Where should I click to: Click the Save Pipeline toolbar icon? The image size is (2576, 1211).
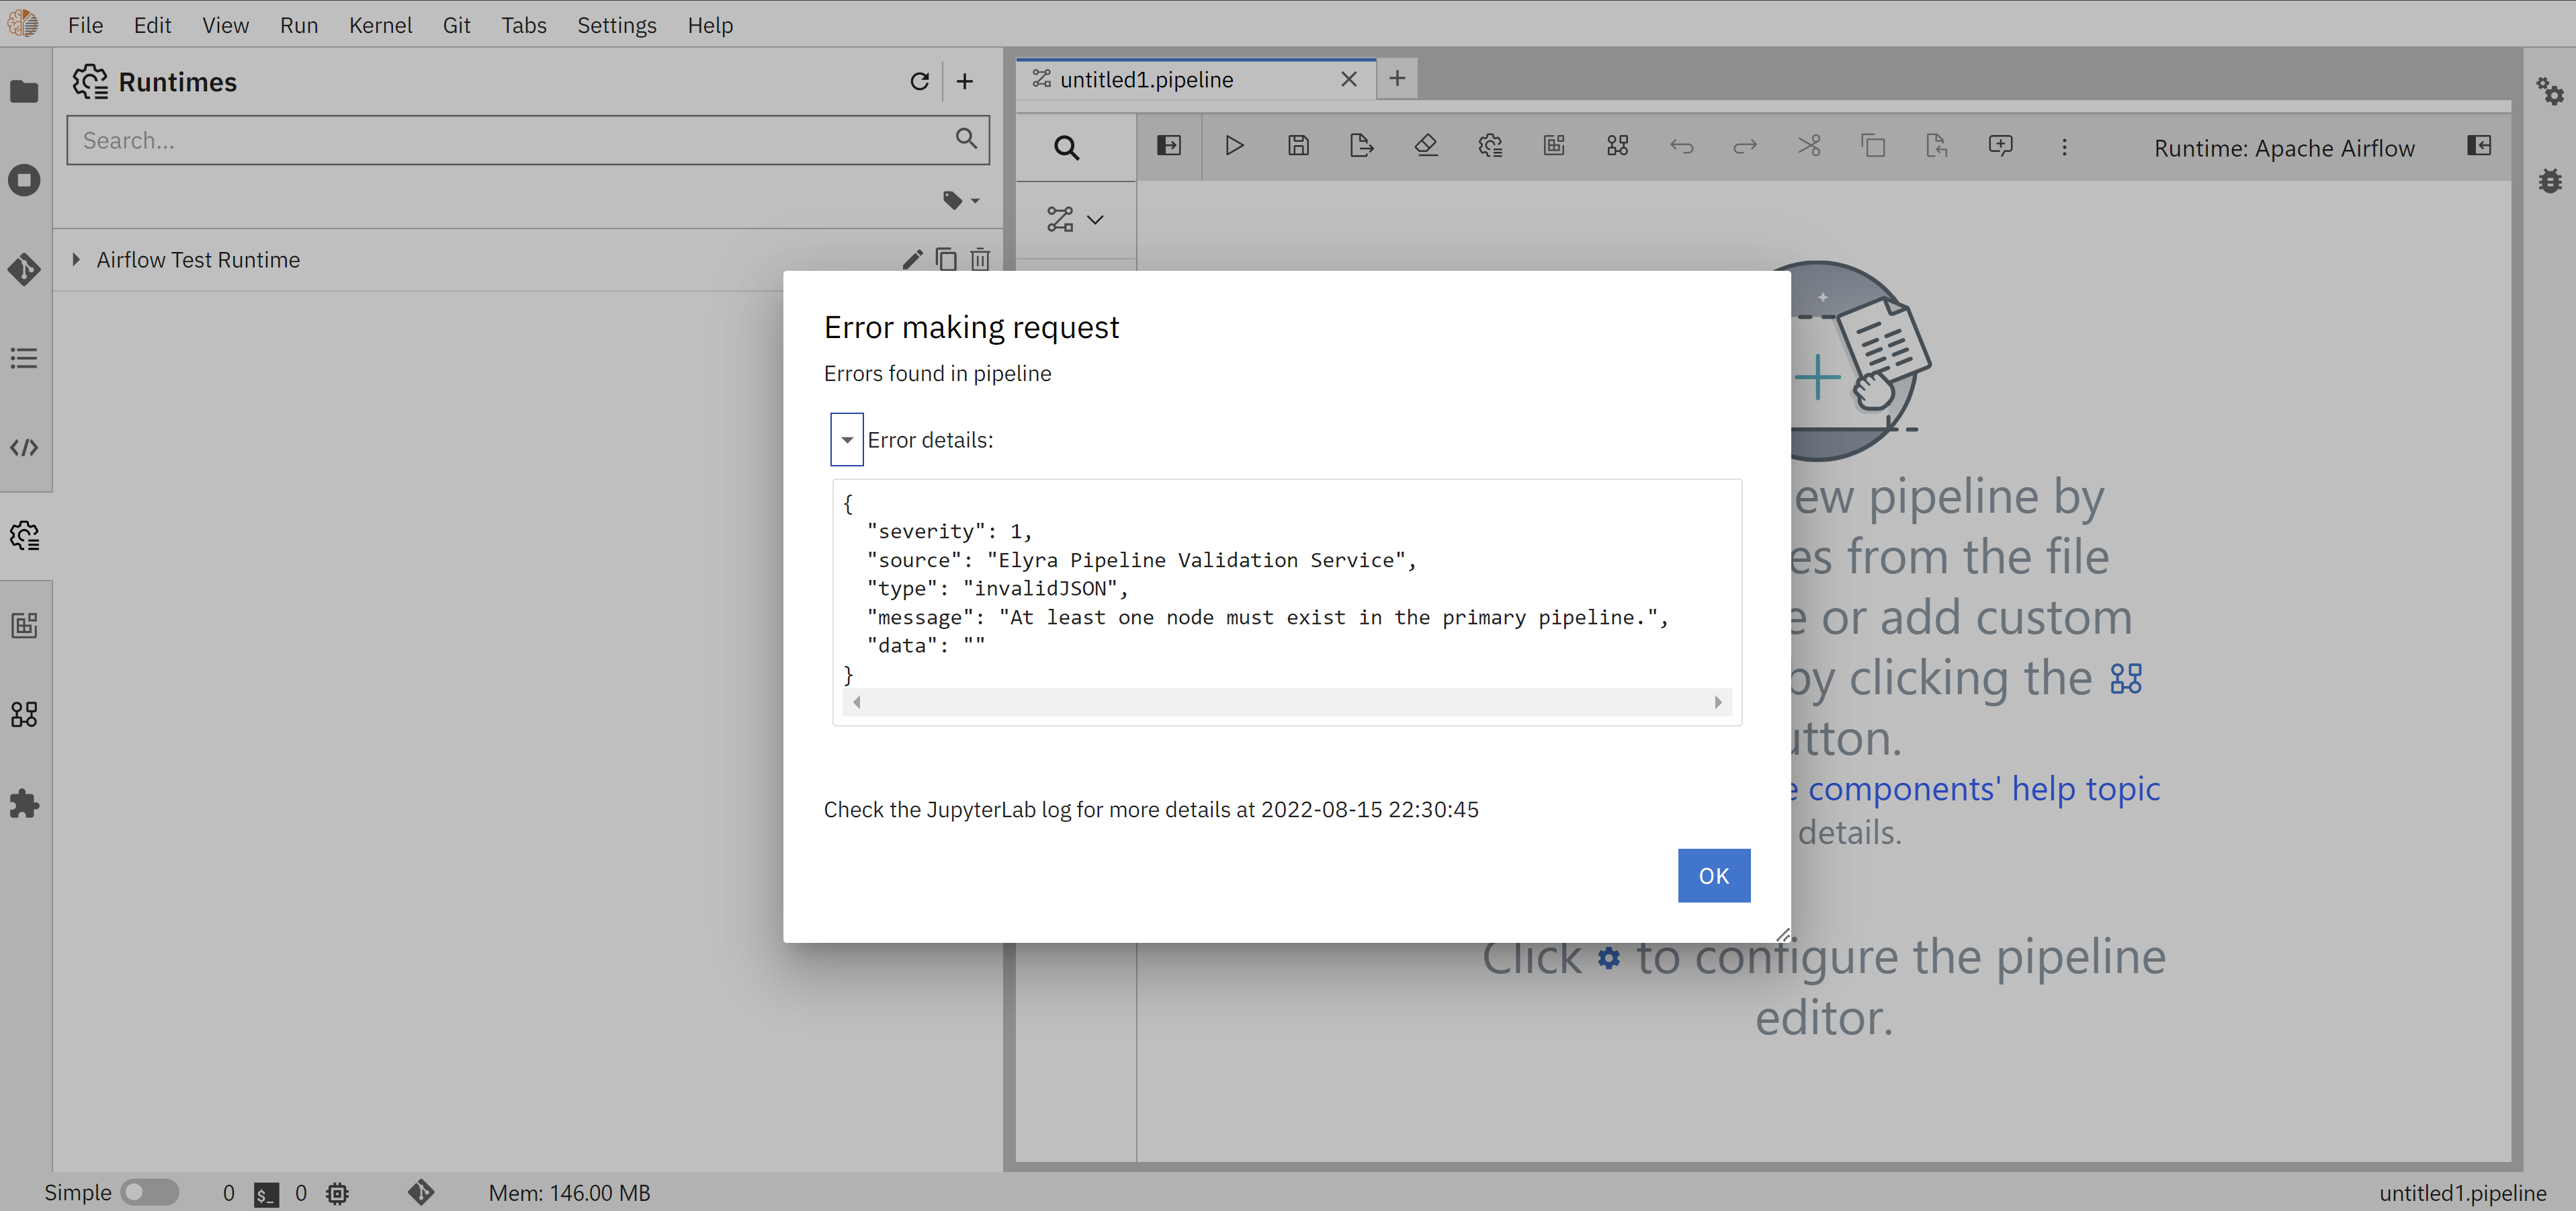[1298, 146]
